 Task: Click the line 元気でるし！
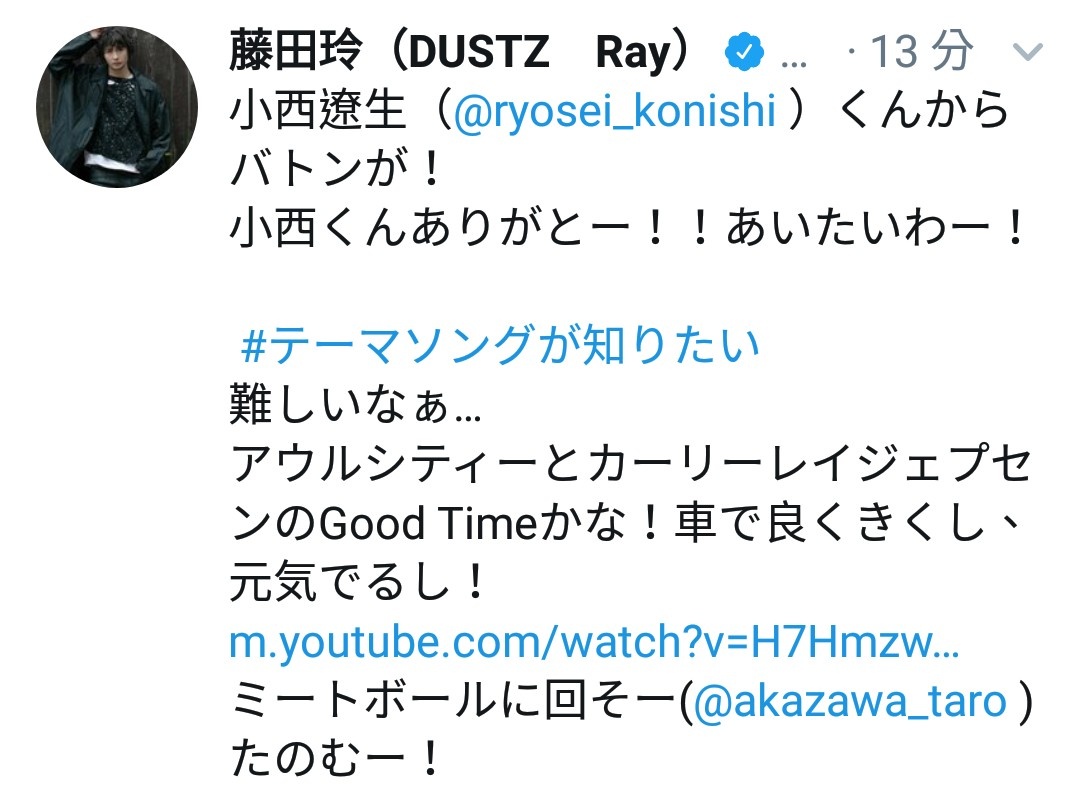point(358,582)
